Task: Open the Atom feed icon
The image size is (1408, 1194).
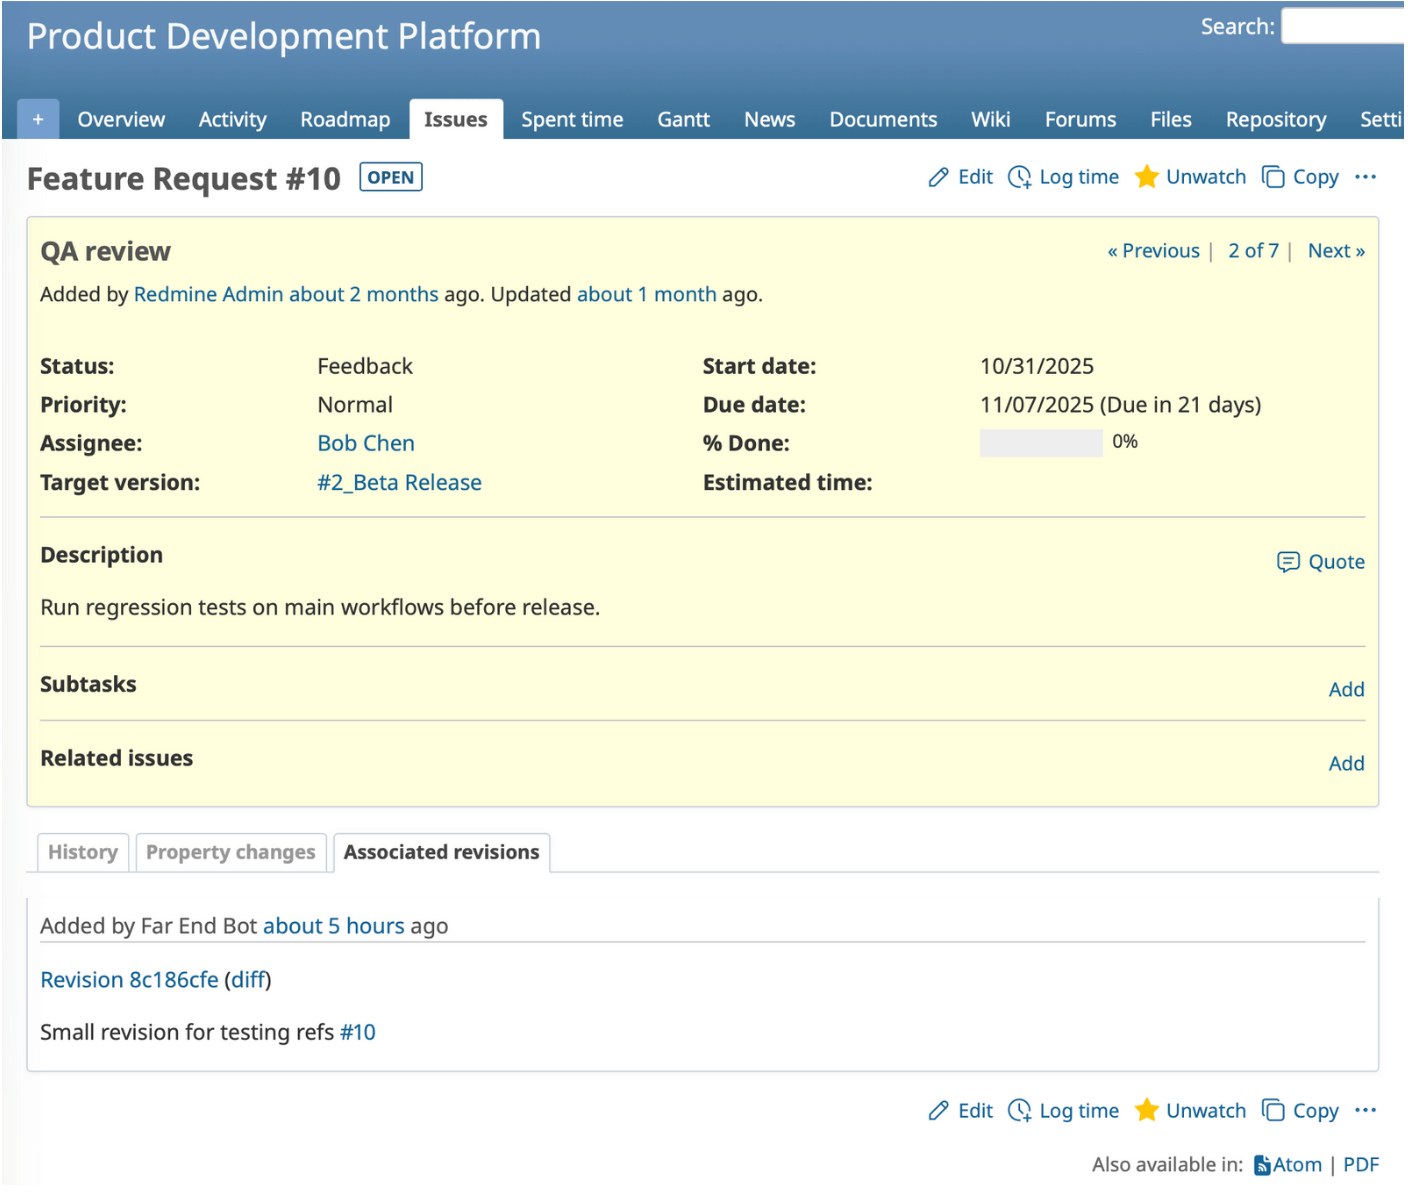Action: [x=1262, y=1164]
